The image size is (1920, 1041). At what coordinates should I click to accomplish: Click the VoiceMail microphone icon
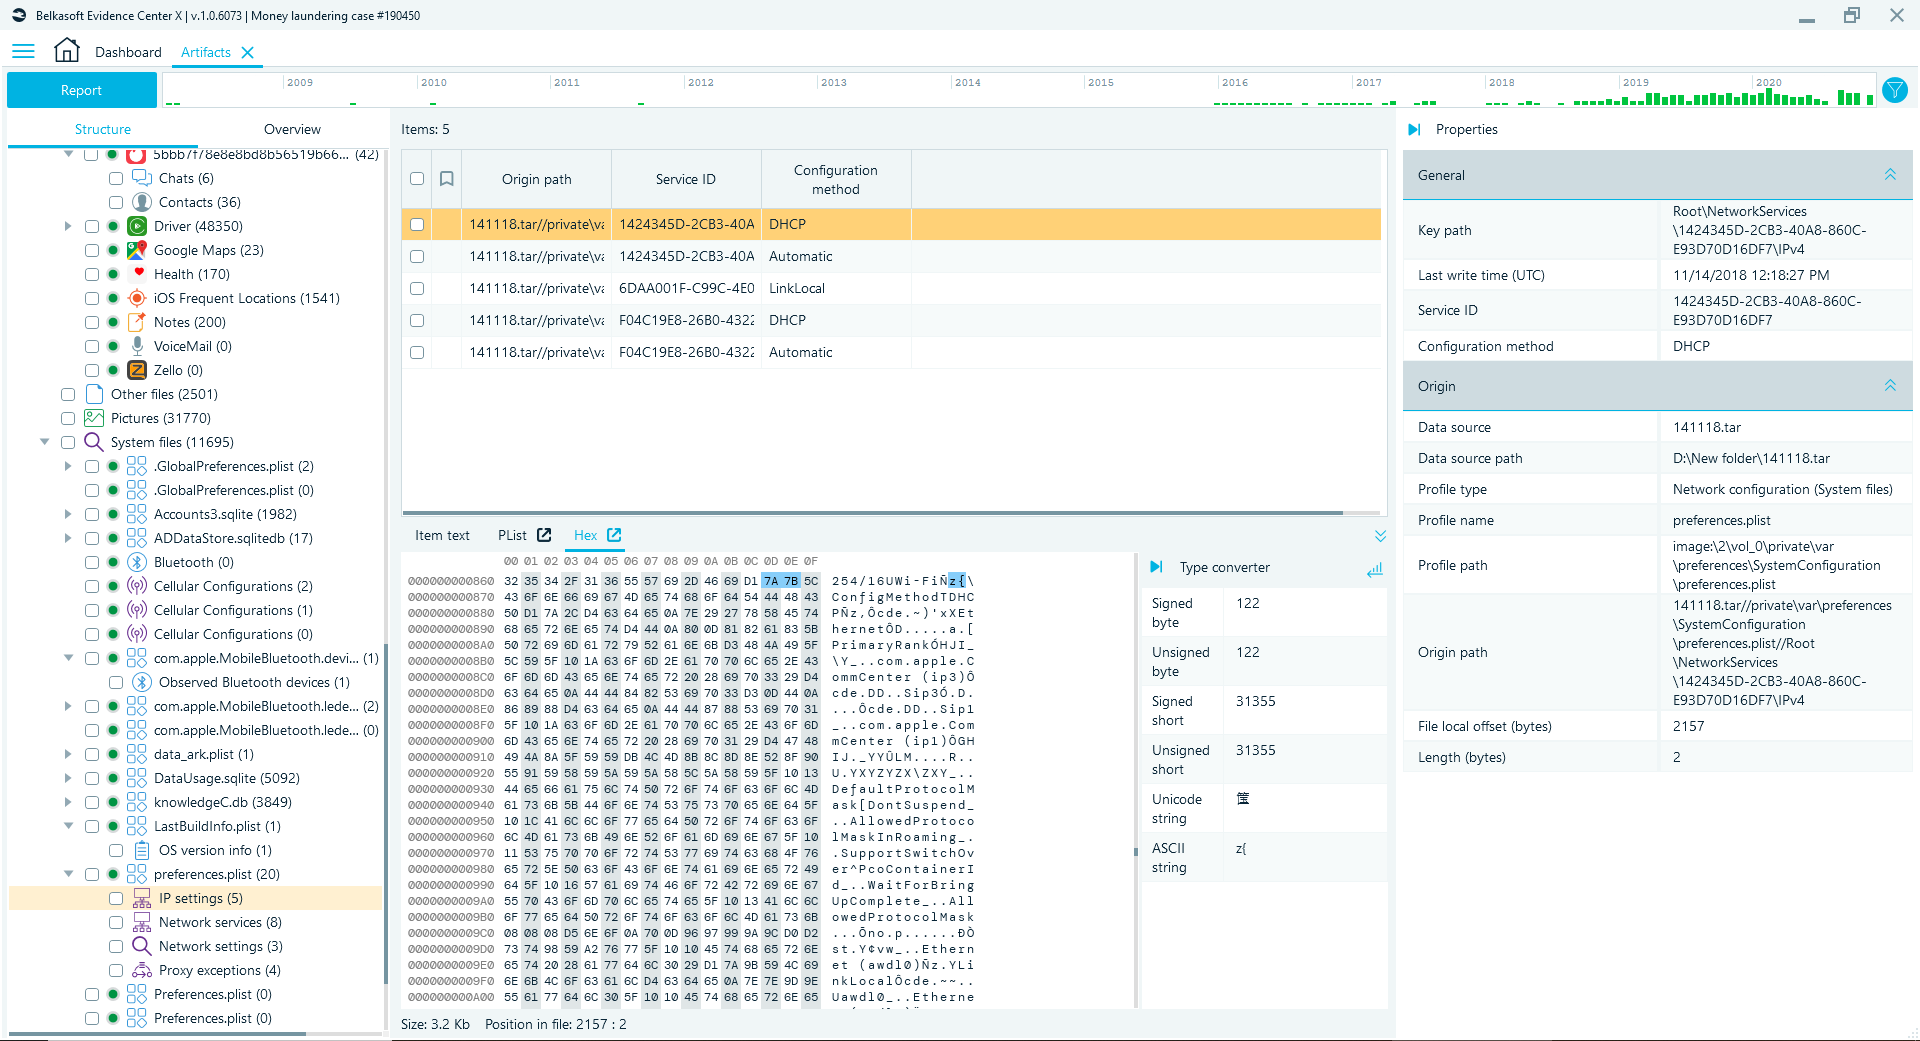tap(137, 346)
